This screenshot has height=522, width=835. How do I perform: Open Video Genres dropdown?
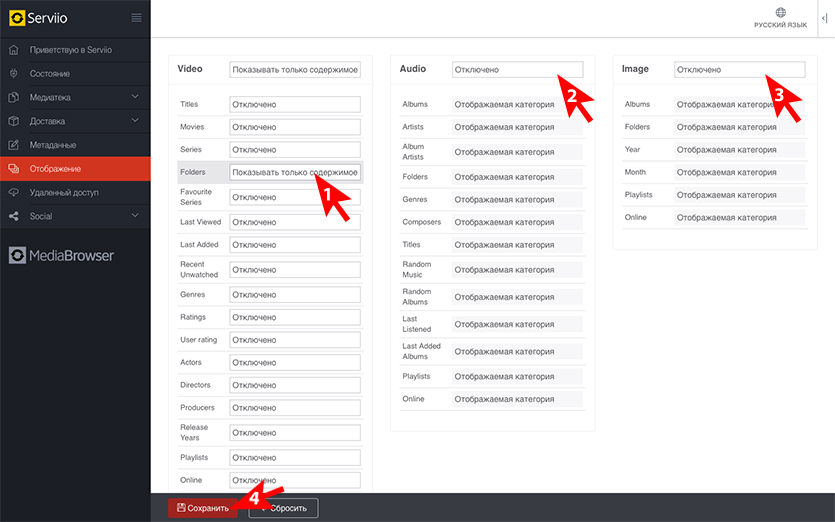[x=295, y=295]
